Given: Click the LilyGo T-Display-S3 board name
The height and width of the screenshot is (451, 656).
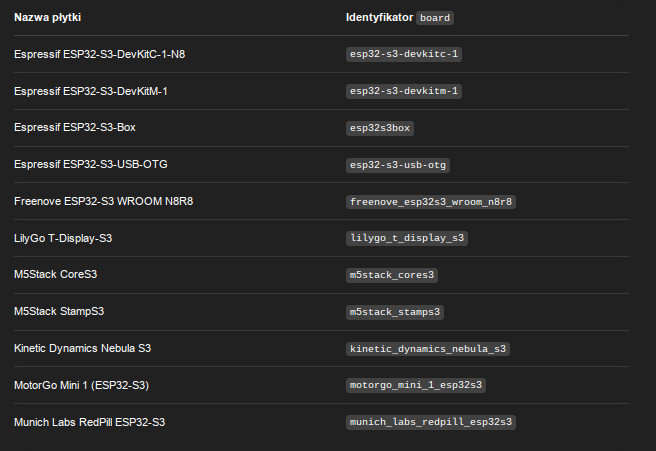Looking at the screenshot, I should 63,238.
